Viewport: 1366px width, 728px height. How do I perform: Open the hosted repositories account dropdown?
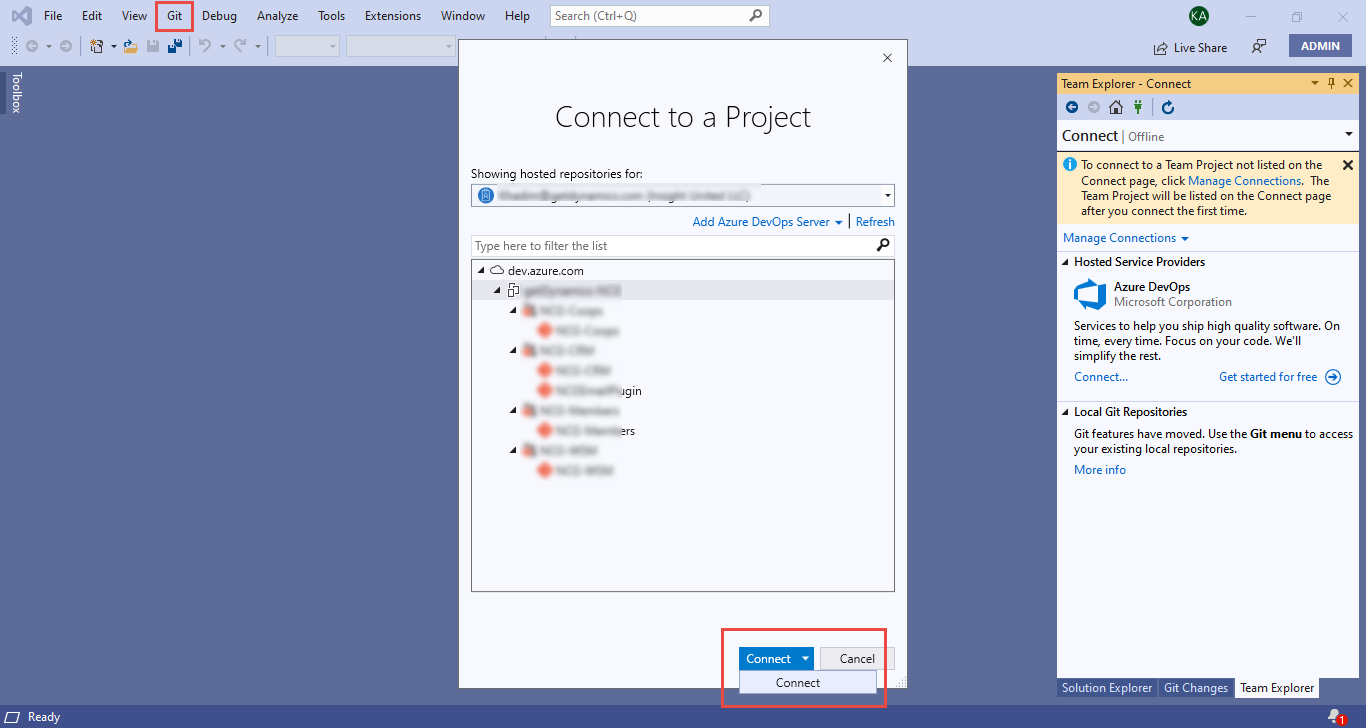pyautogui.click(x=887, y=196)
